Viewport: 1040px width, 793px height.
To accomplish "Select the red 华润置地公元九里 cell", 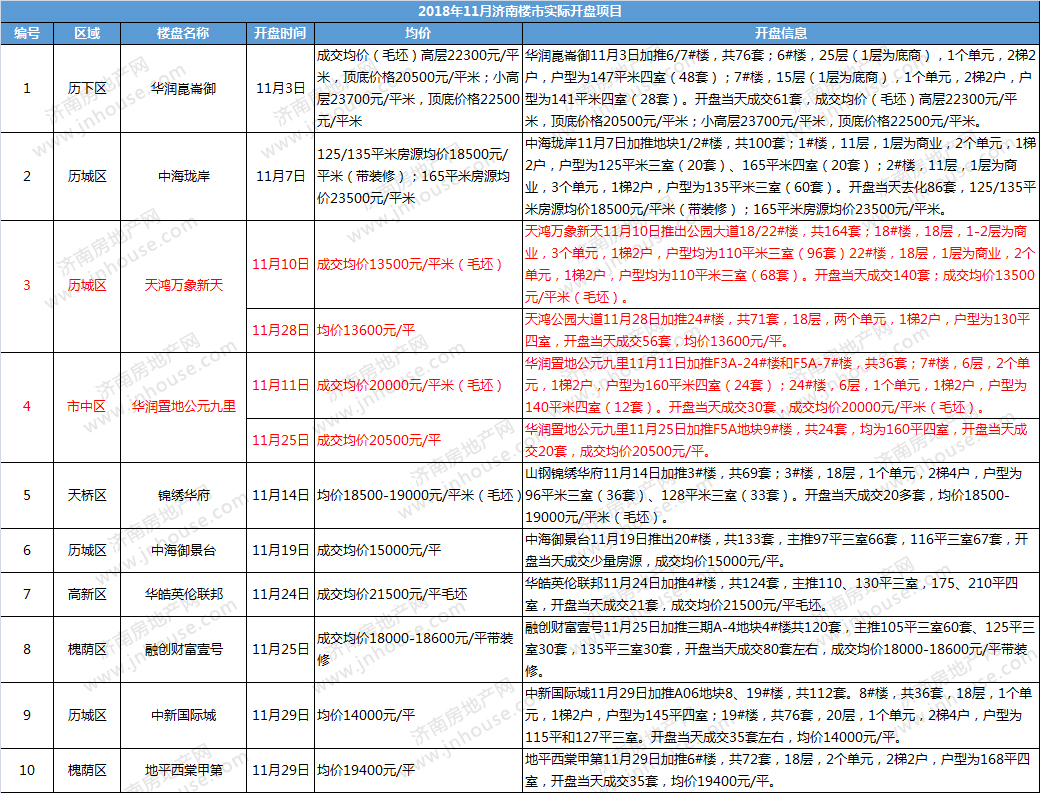I will point(183,406).
